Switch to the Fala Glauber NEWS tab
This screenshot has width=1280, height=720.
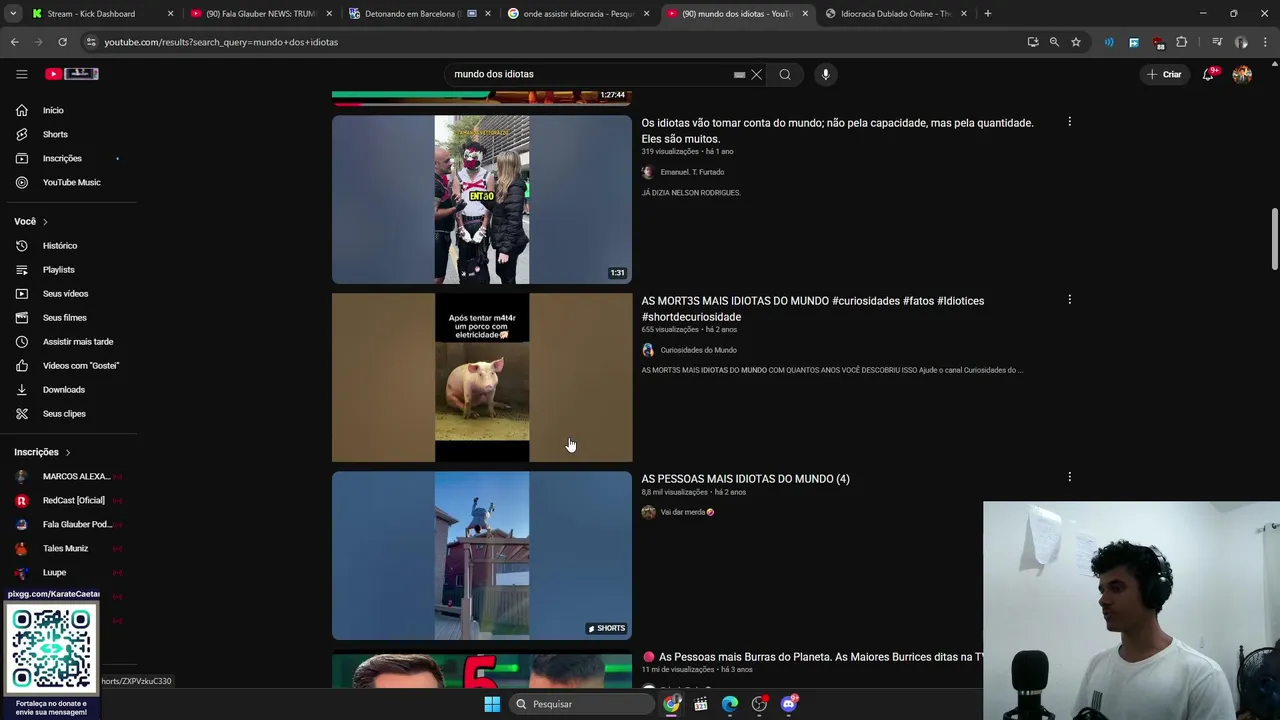(260, 14)
